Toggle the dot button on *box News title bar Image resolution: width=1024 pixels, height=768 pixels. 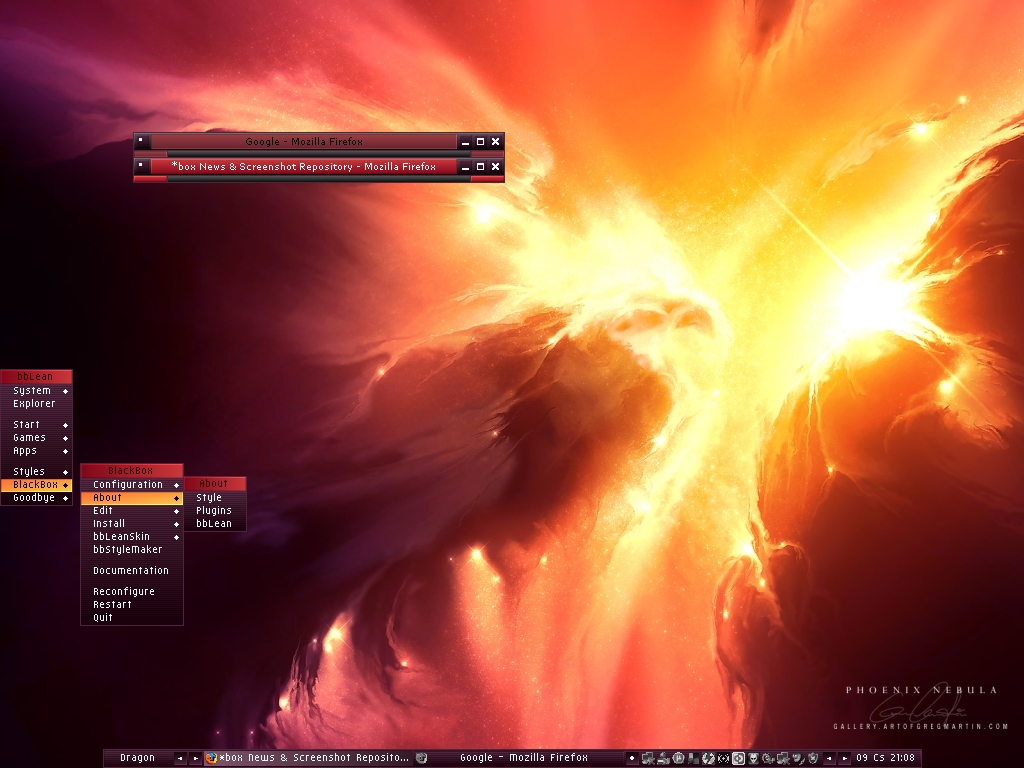(141, 165)
